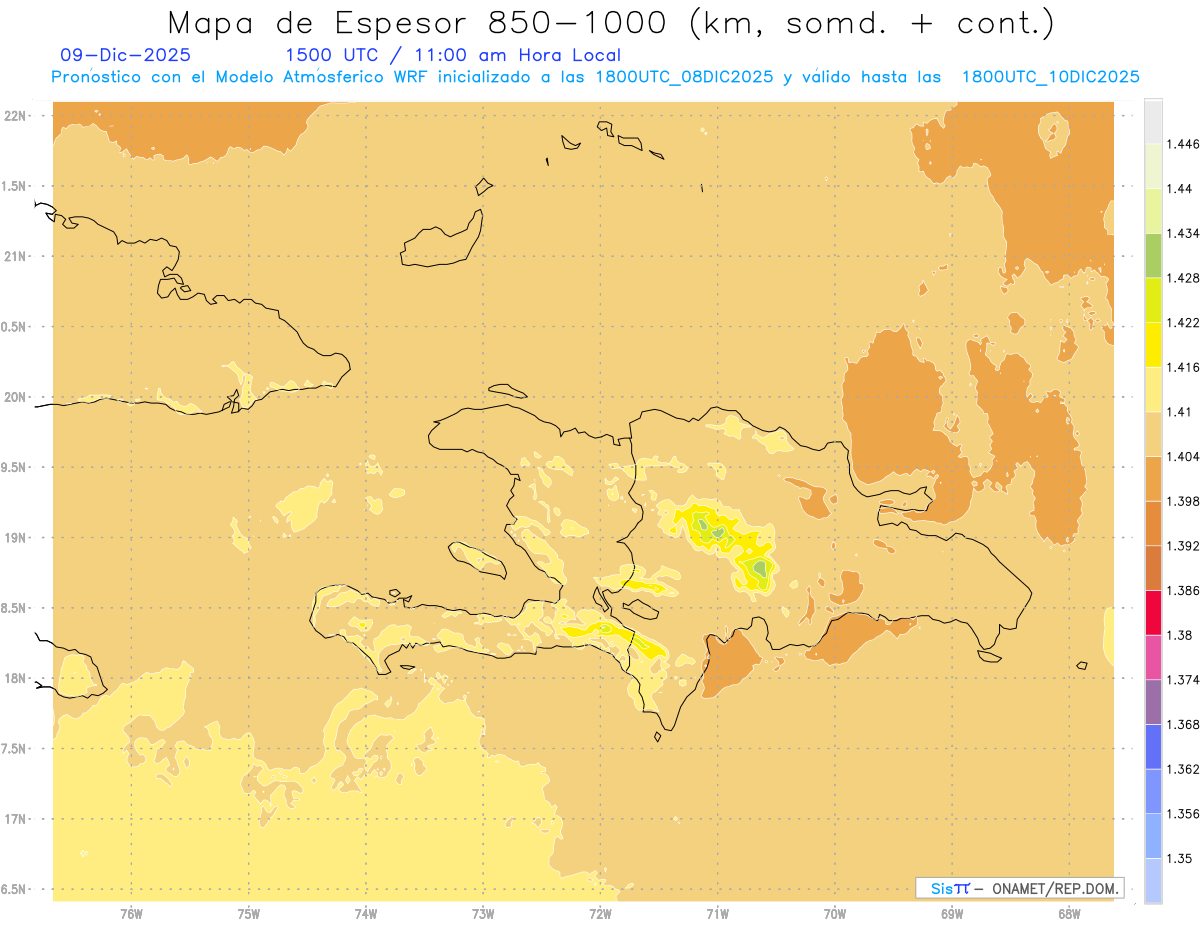Select the colorbar value '1.416'
The height and width of the screenshot is (927, 1200).
click(1185, 367)
